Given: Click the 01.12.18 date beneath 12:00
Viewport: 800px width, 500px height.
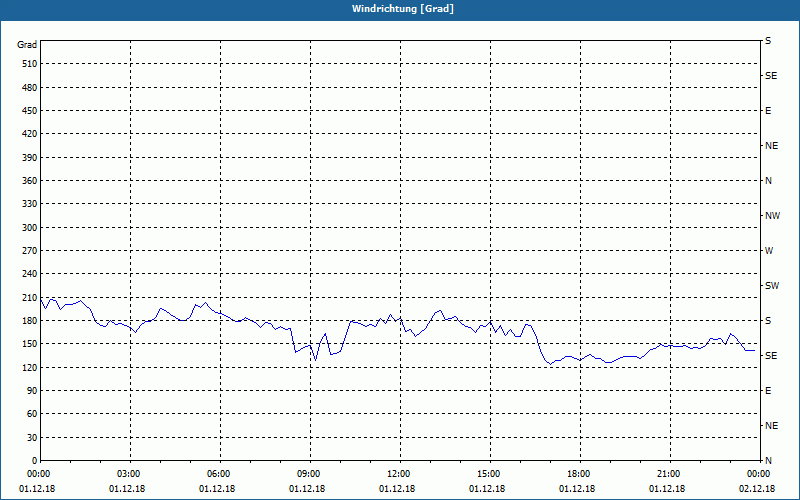Looking at the screenshot, I should pos(397,489).
